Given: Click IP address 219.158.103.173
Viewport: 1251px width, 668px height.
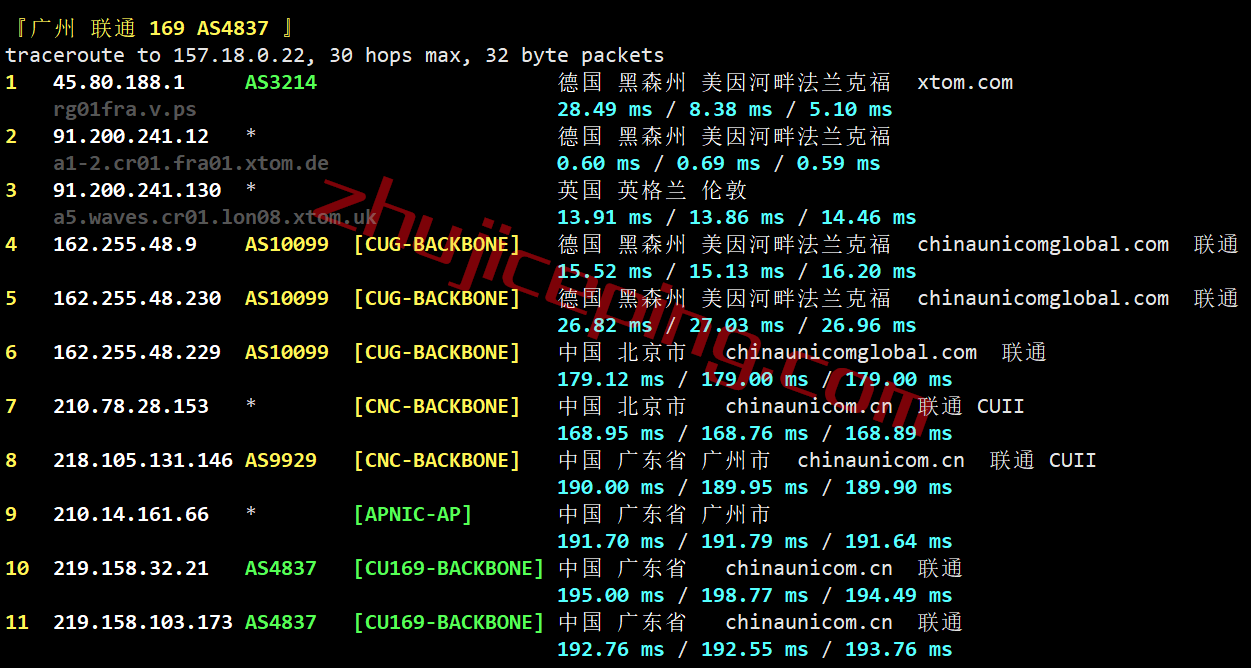Looking at the screenshot, I should 143,622.
